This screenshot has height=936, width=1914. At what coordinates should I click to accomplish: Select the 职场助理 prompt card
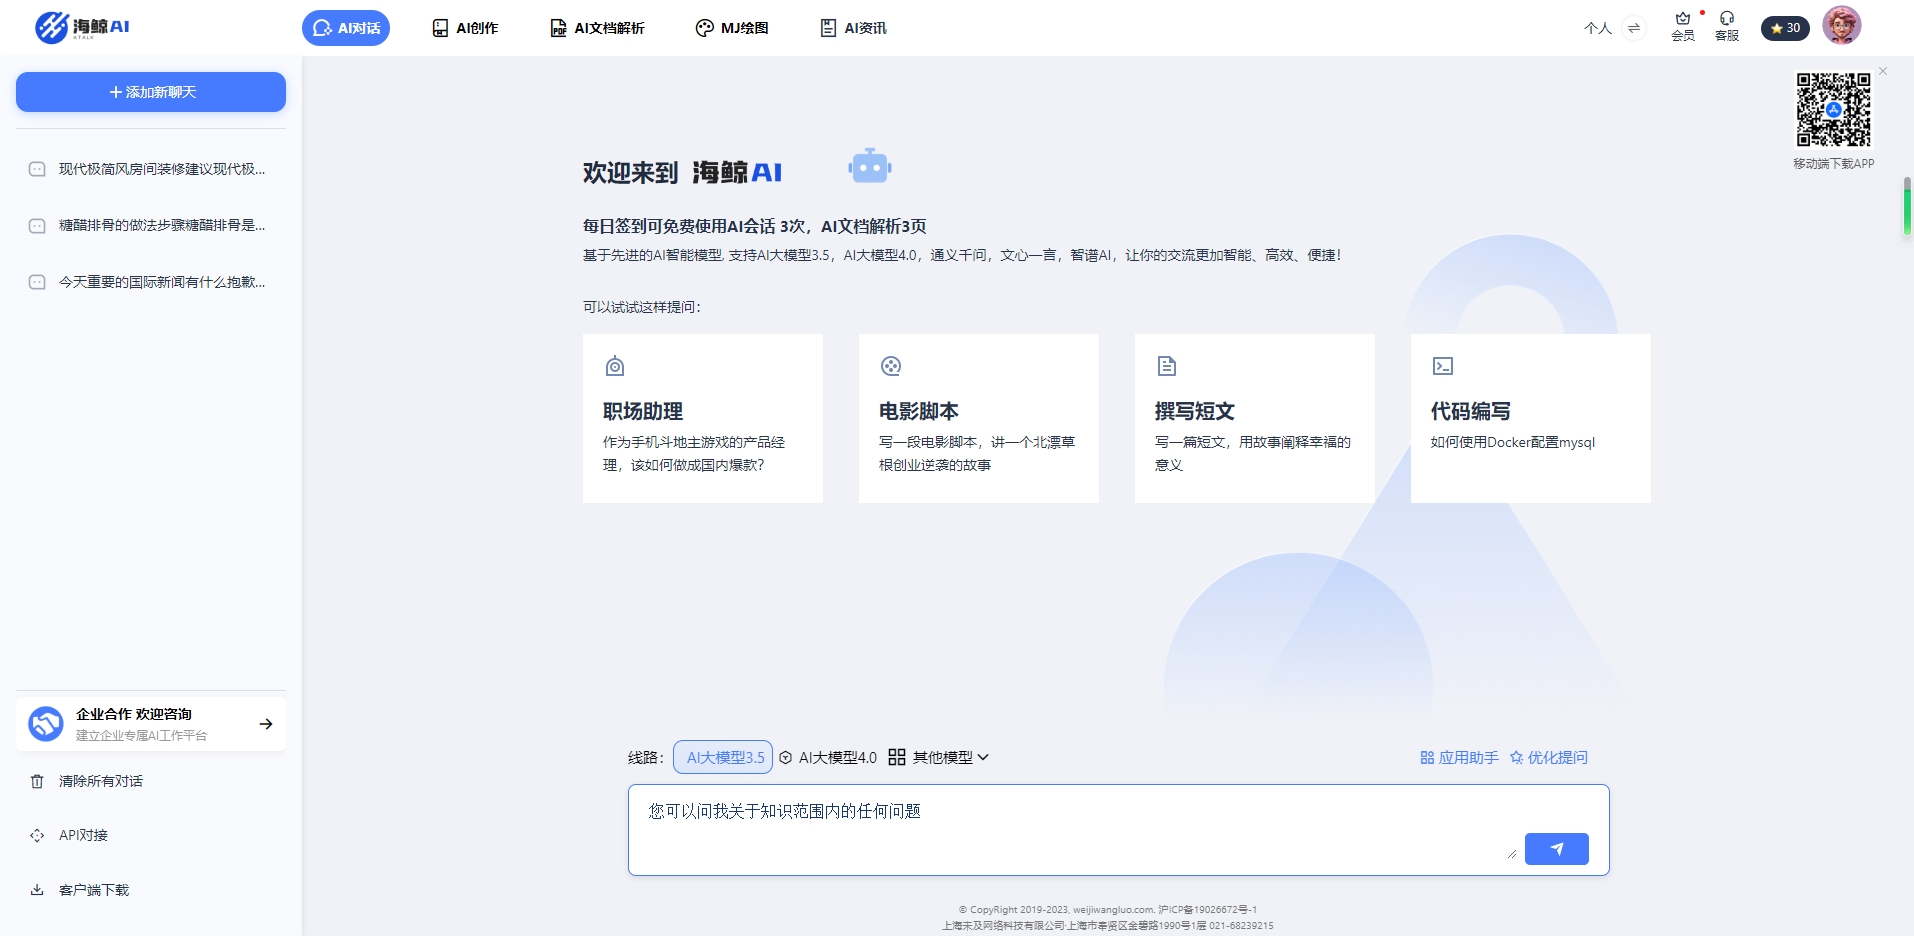[703, 418]
